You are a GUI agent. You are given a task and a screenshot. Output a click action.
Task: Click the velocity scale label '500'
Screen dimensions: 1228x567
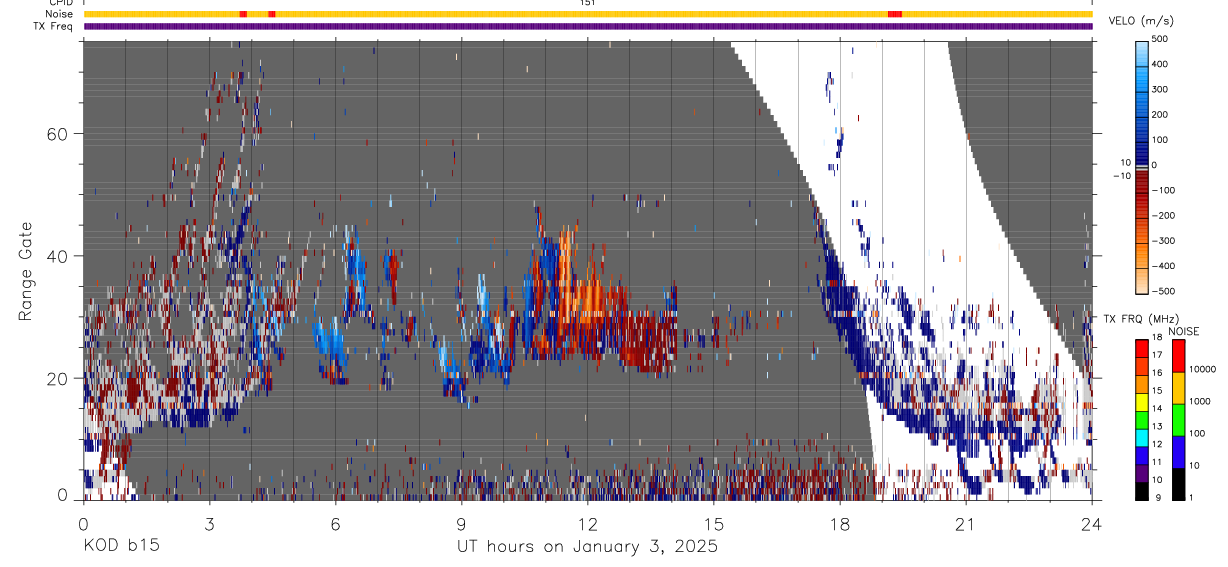coord(1160,40)
